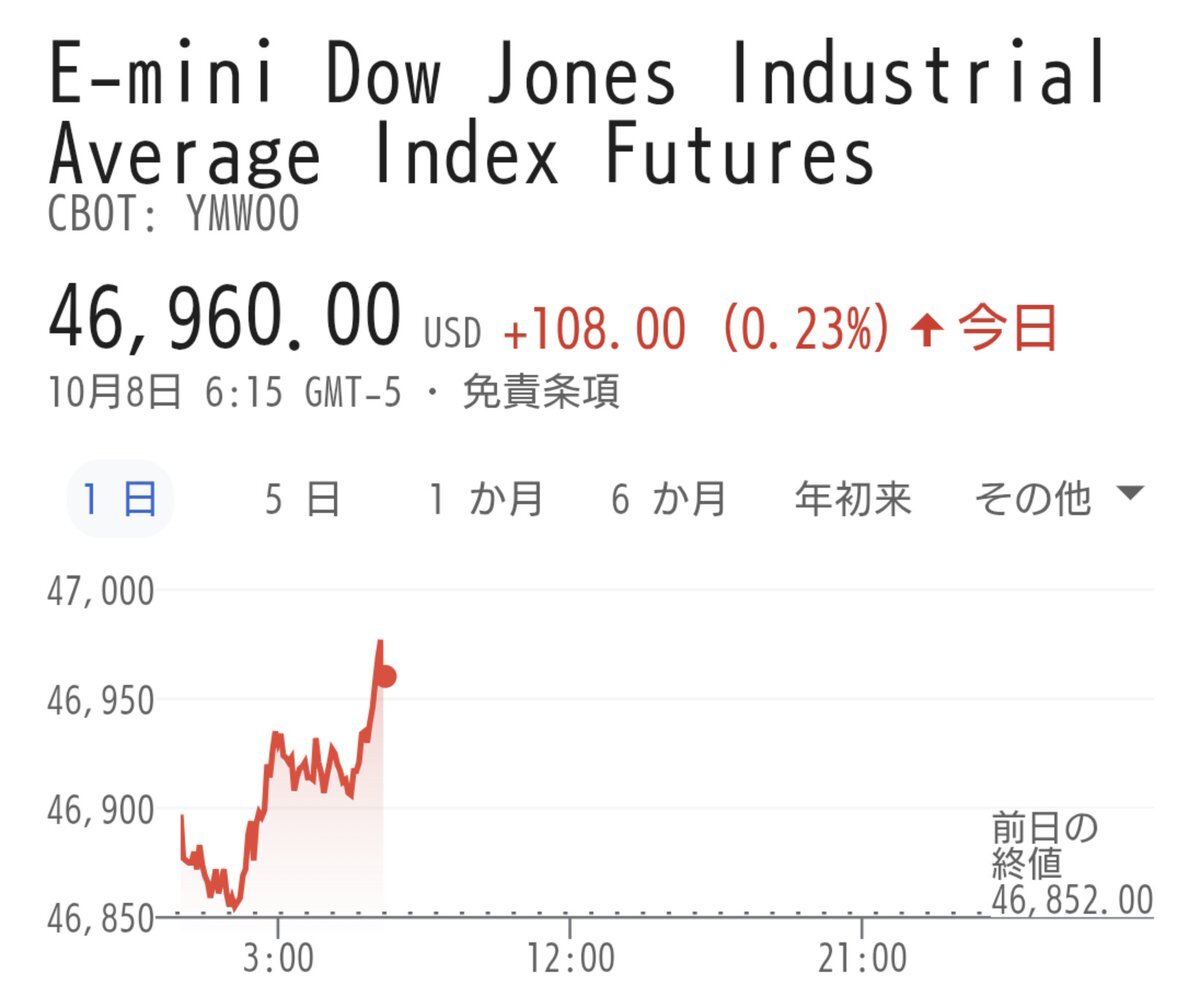Click the 21:00 time axis marker
The width and height of the screenshot is (1200, 1004).
pyautogui.click(x=861, y=958)
